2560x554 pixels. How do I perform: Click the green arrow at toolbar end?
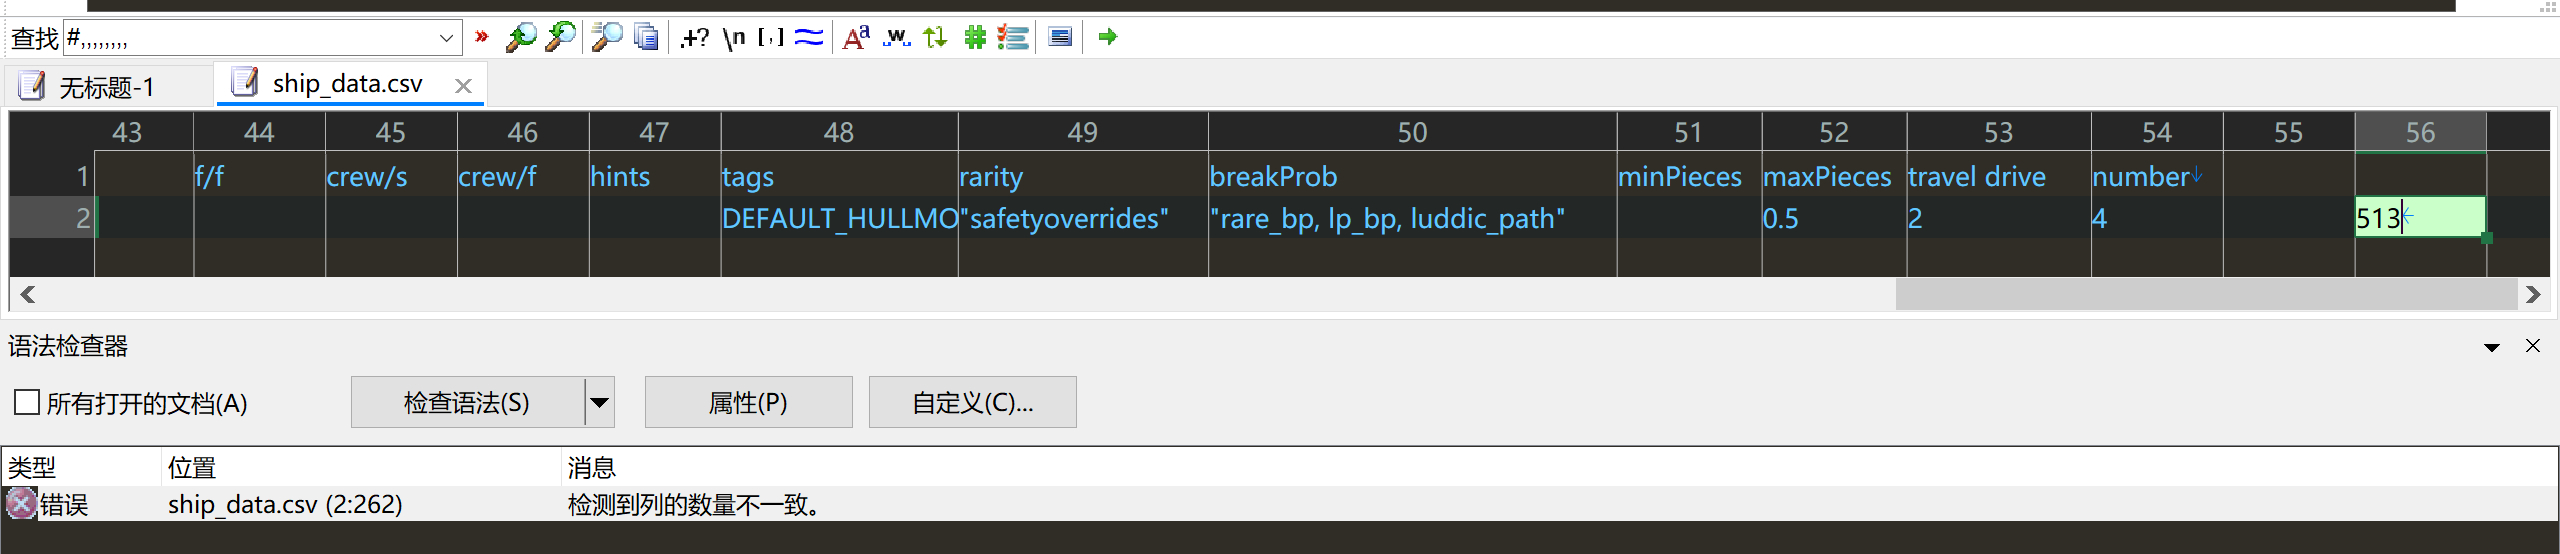[x=1107, y=37]
